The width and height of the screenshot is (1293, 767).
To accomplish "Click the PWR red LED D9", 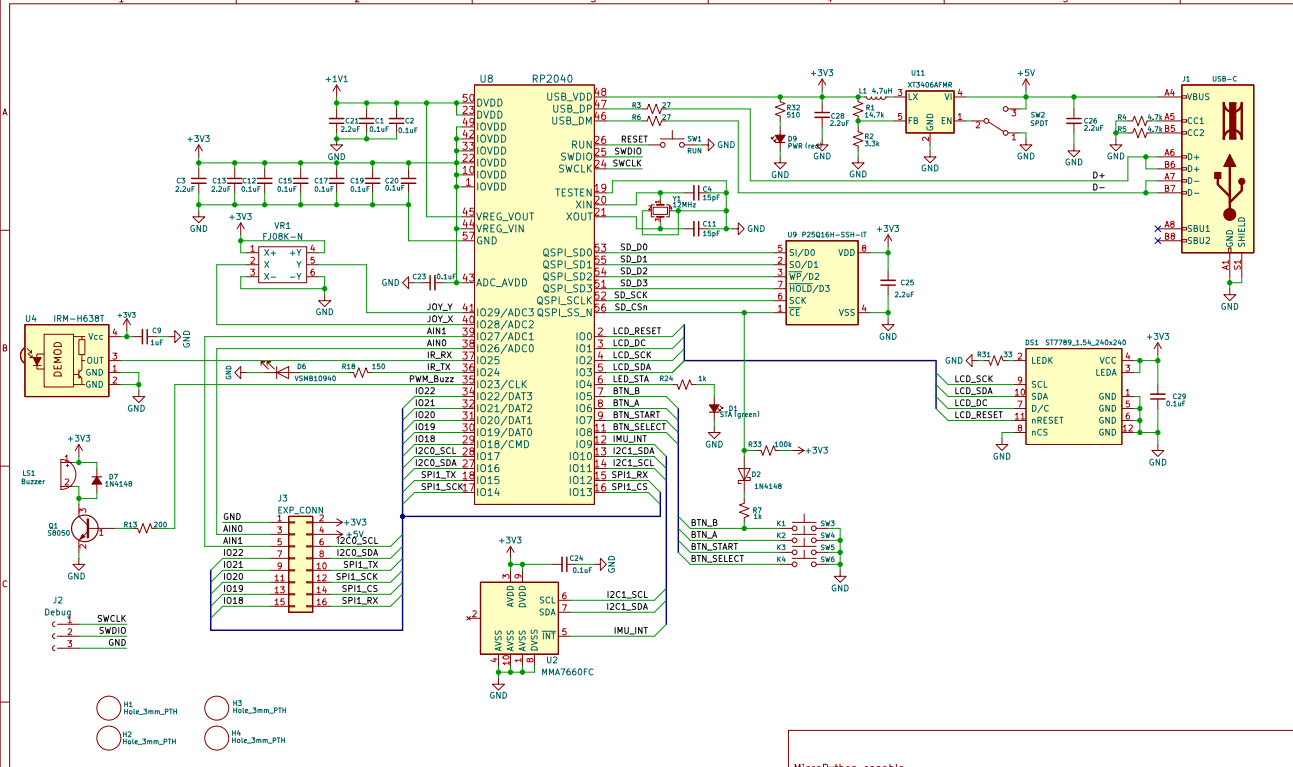I will click(780, 140).
